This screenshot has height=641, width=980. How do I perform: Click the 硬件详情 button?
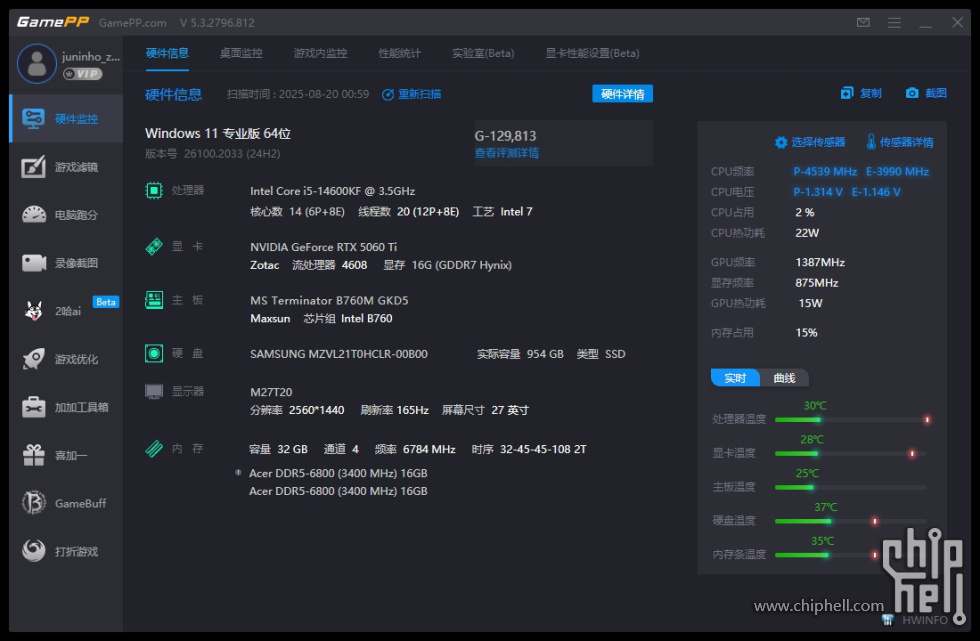tap(622, 94)
